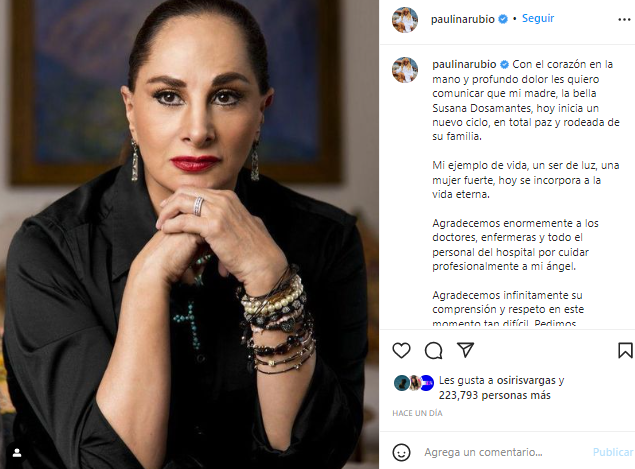Click the verified badge in header
The image size is (635, 469).
[503, 19]
